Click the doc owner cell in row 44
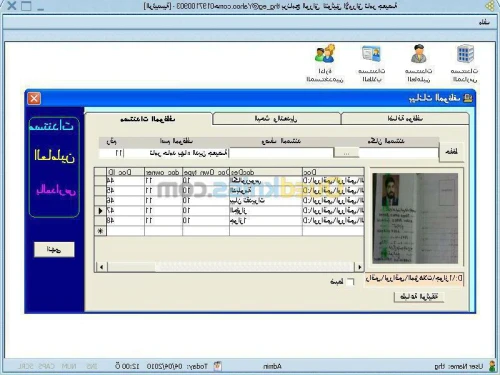 [163, 181]
